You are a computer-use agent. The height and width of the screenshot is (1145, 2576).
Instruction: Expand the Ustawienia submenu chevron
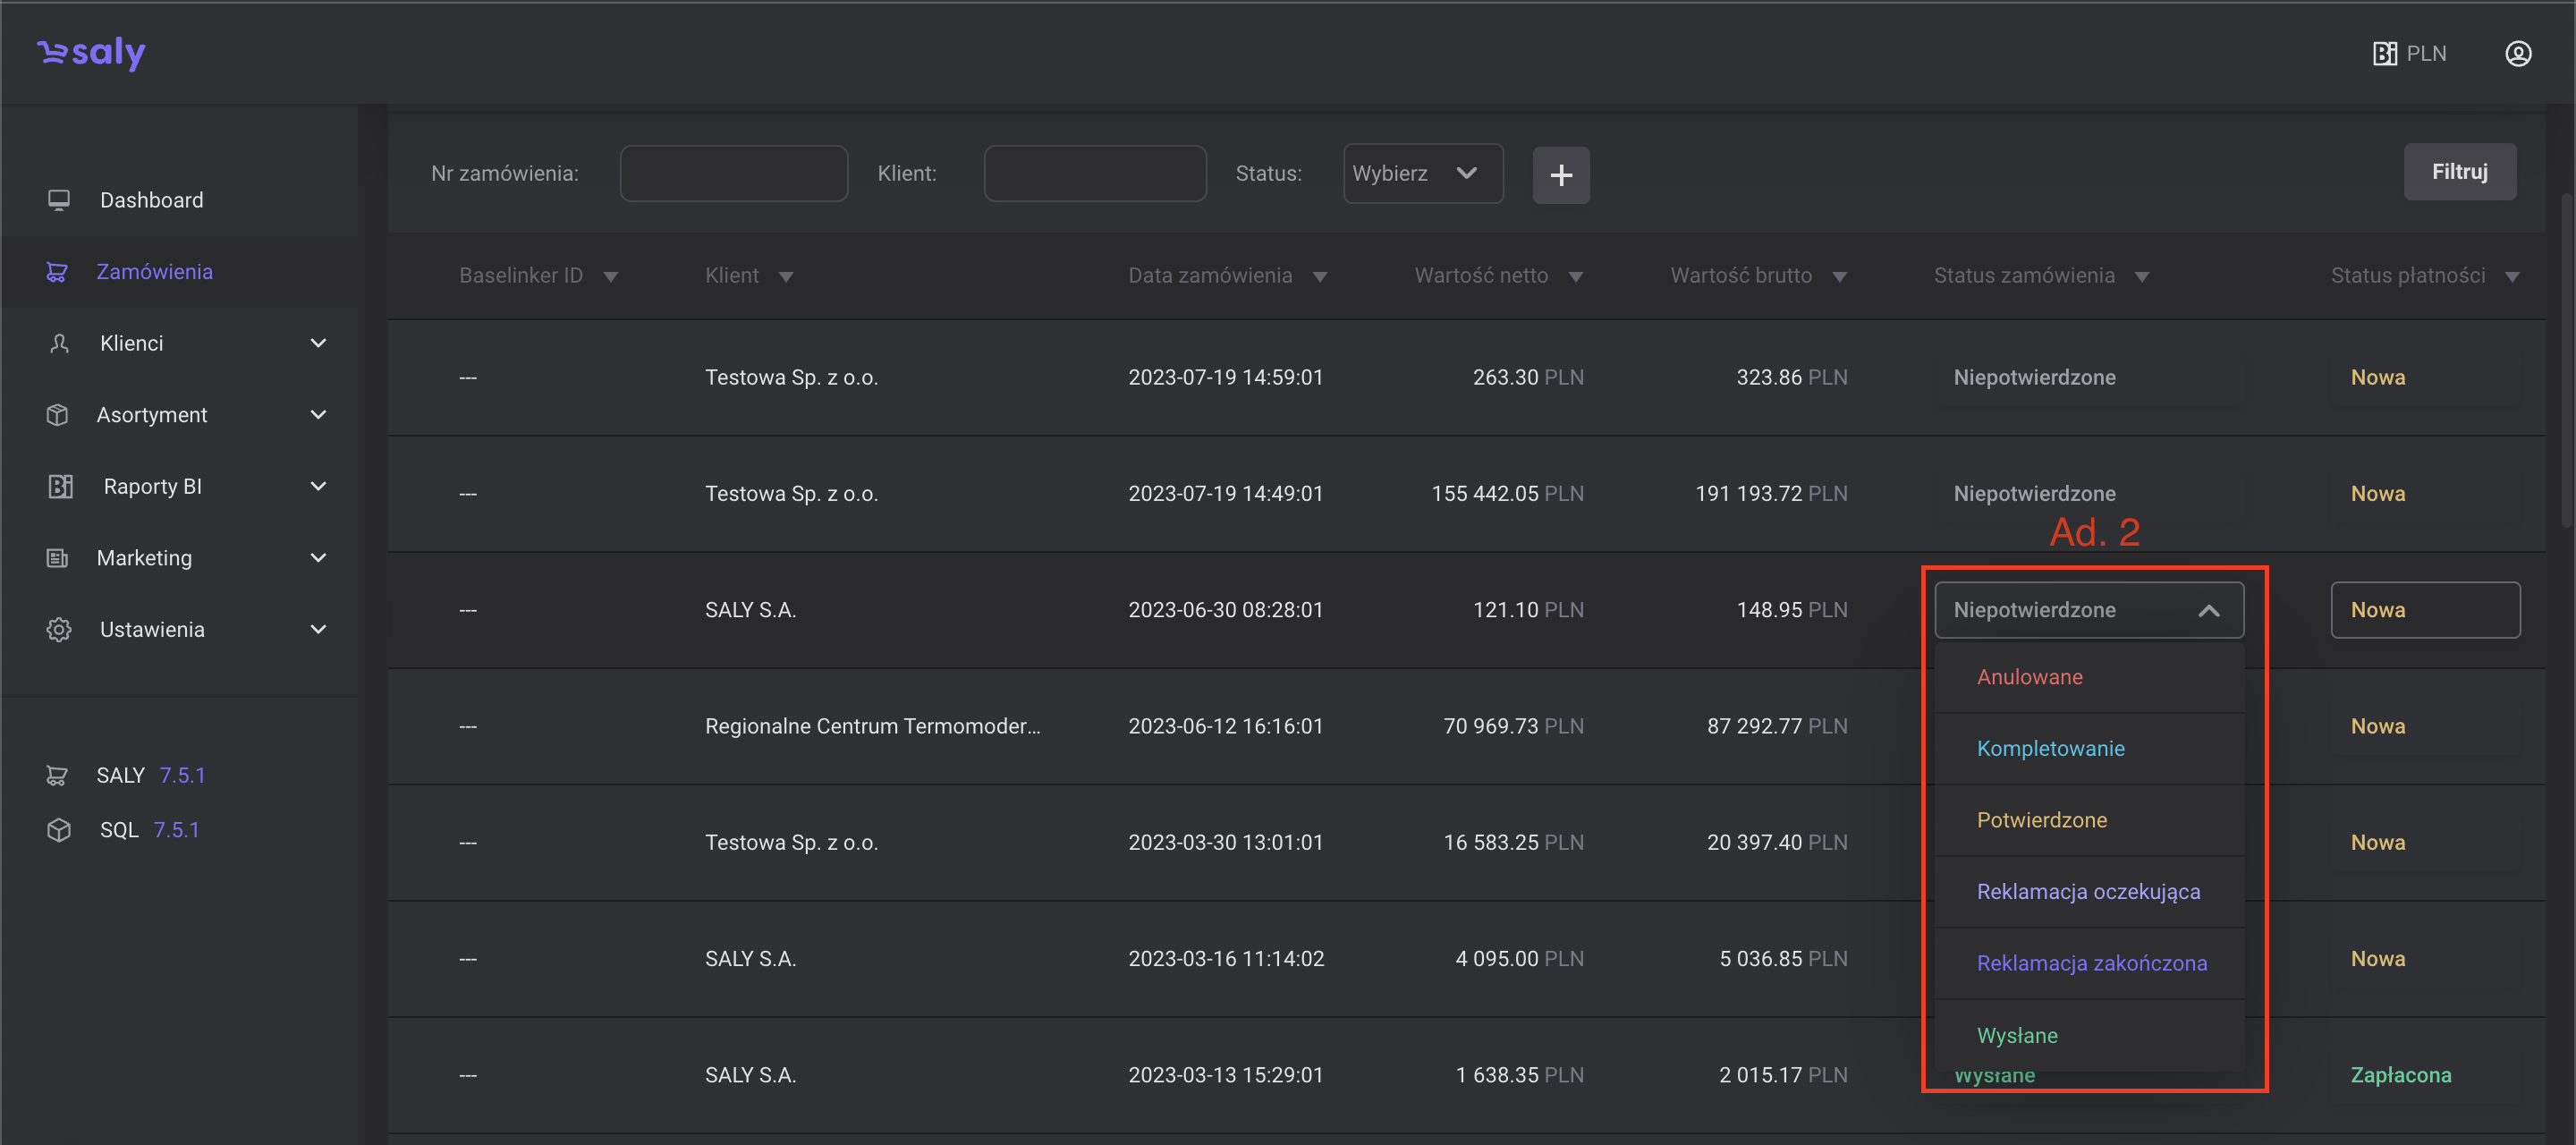point(318,629)
